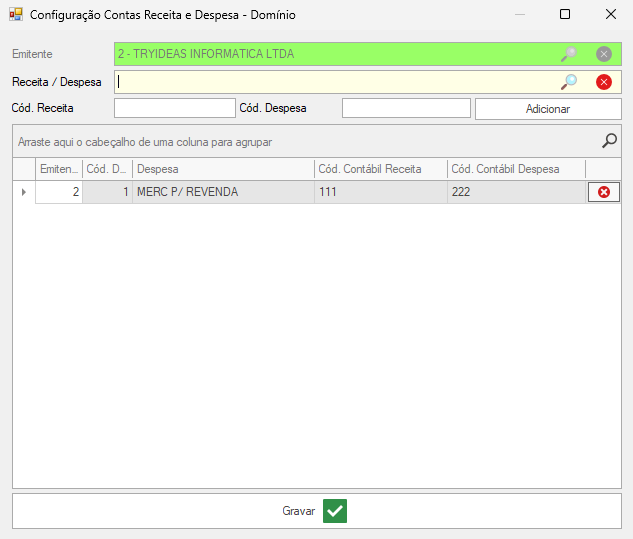The height and width of the screenshot is (539, 633).
Task: Focus the Cód. Receita input field
Action: [x=174, y=108]
